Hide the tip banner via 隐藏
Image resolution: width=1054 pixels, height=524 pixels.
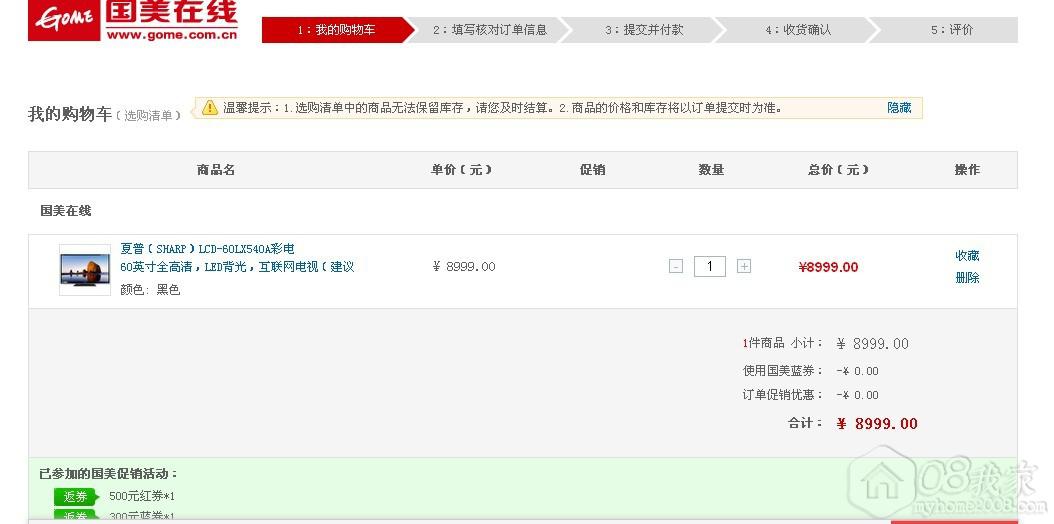[899, 107]
